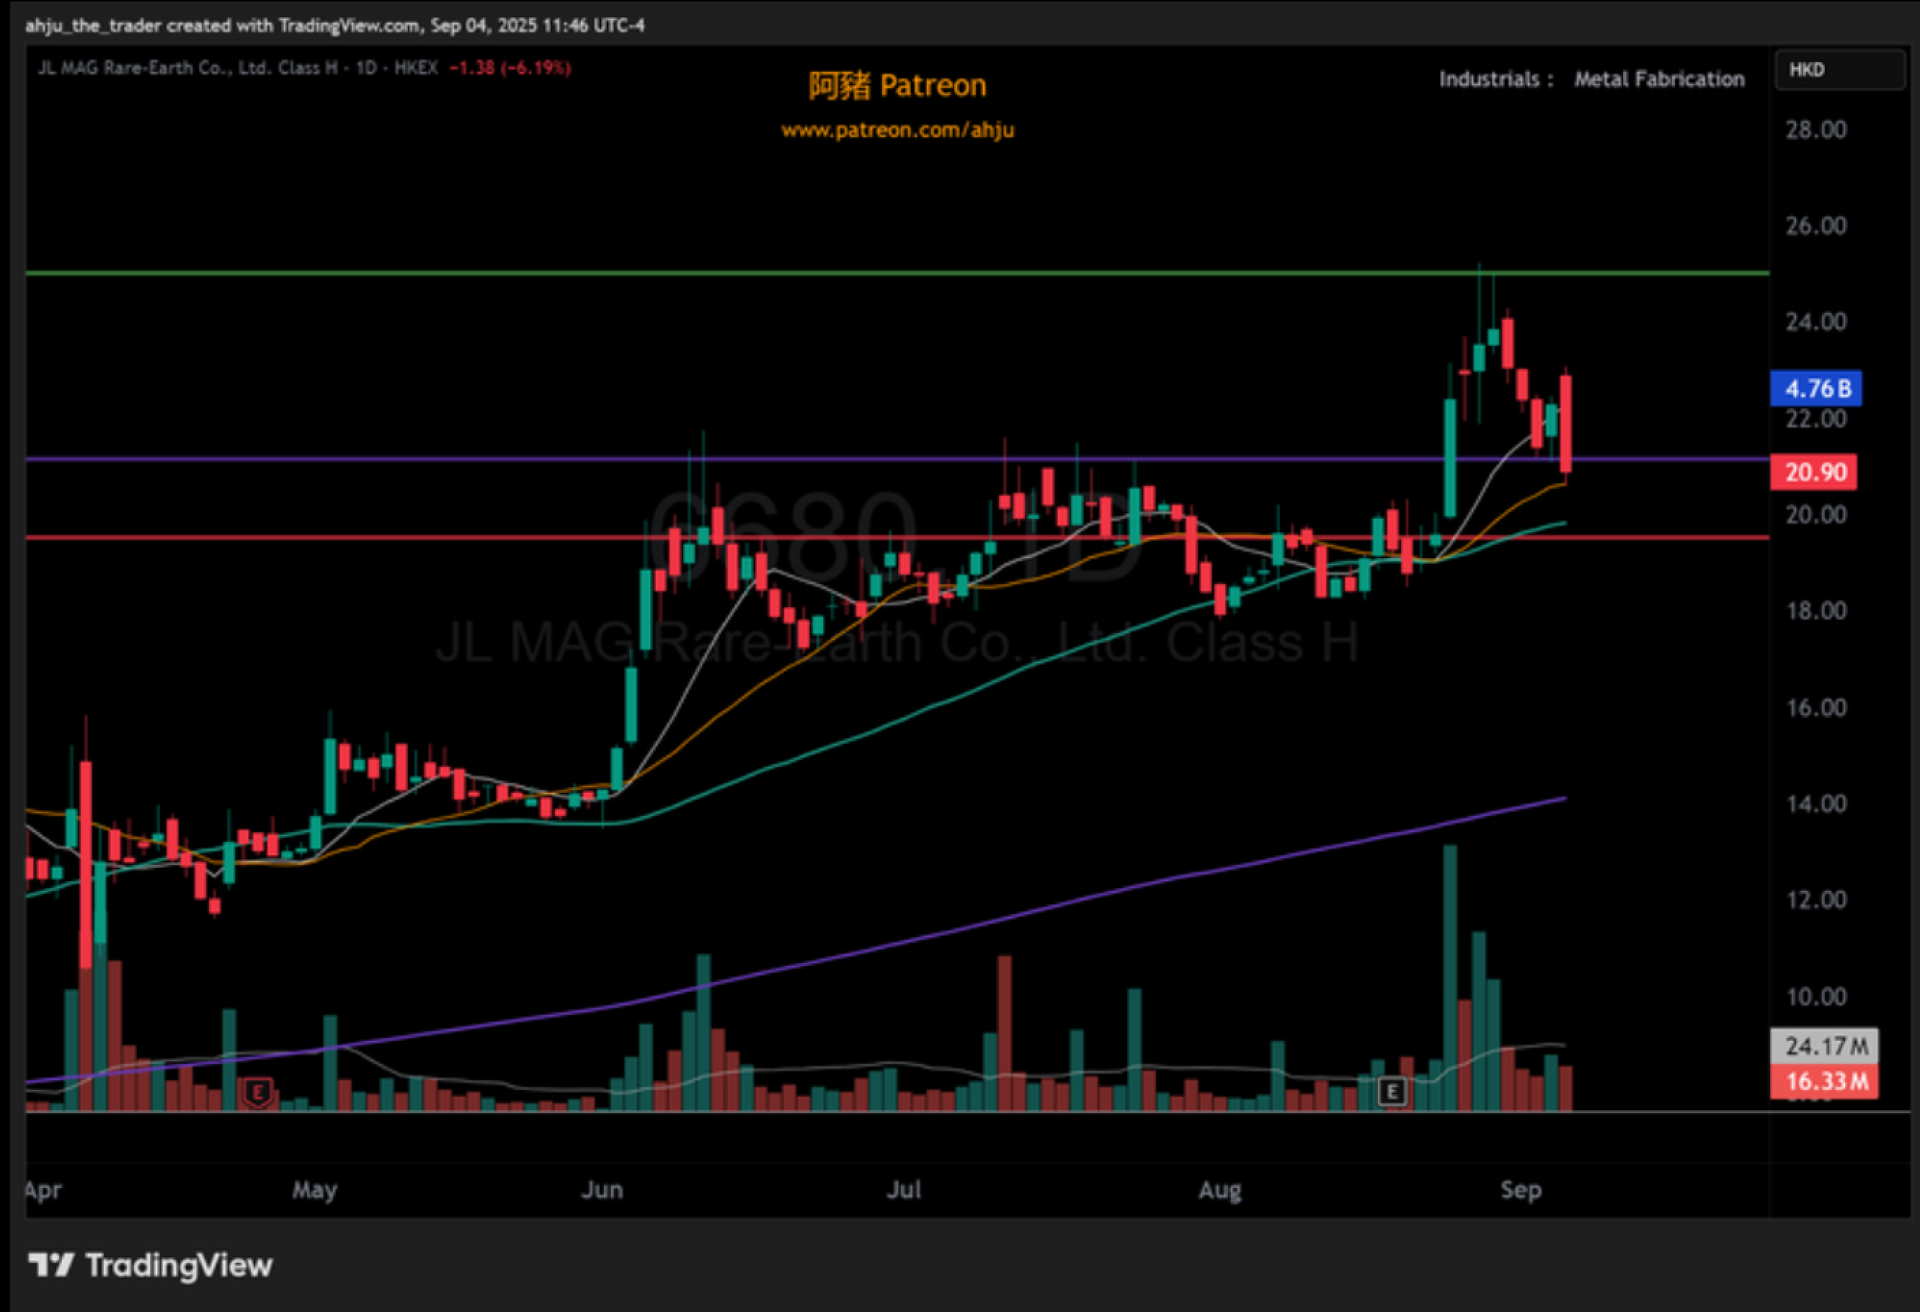This screenshot has width=1920, height=1312.
Task: Click the TradingView logo icon
Action: tap(50, 1265)
